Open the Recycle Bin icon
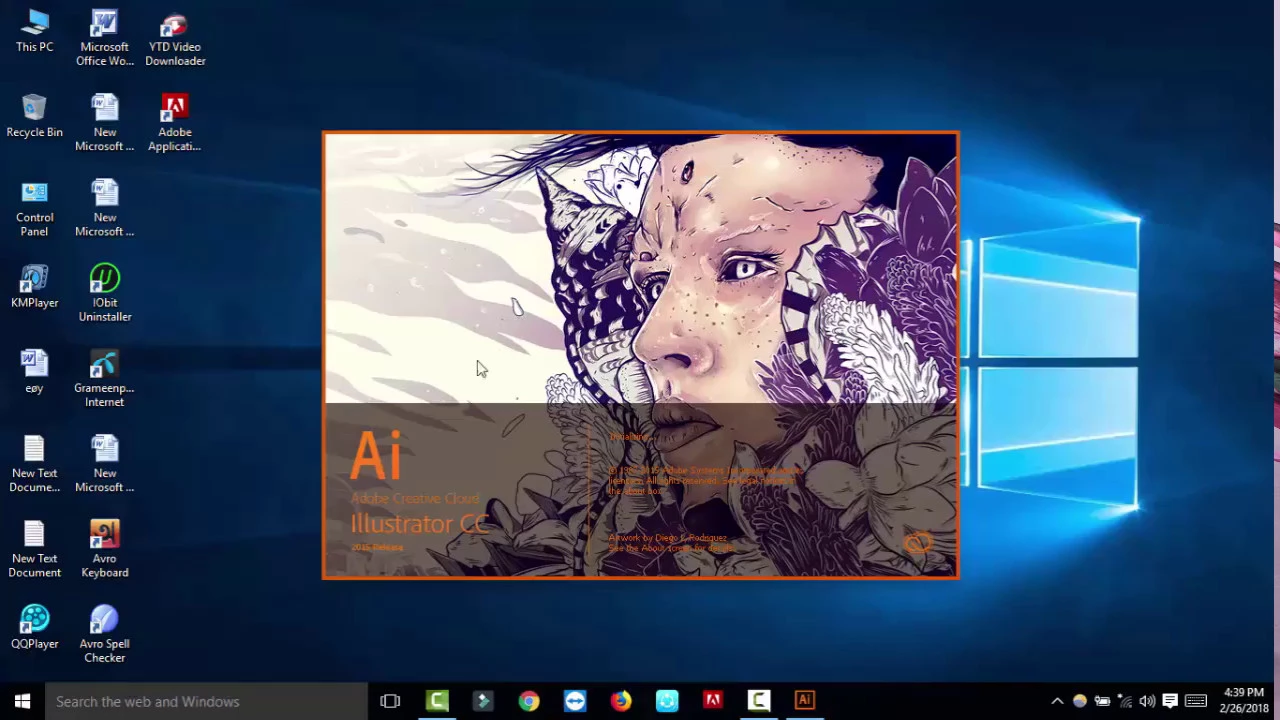The width and height of the screenshot is (1280, 720). click(x=34, y=117)
